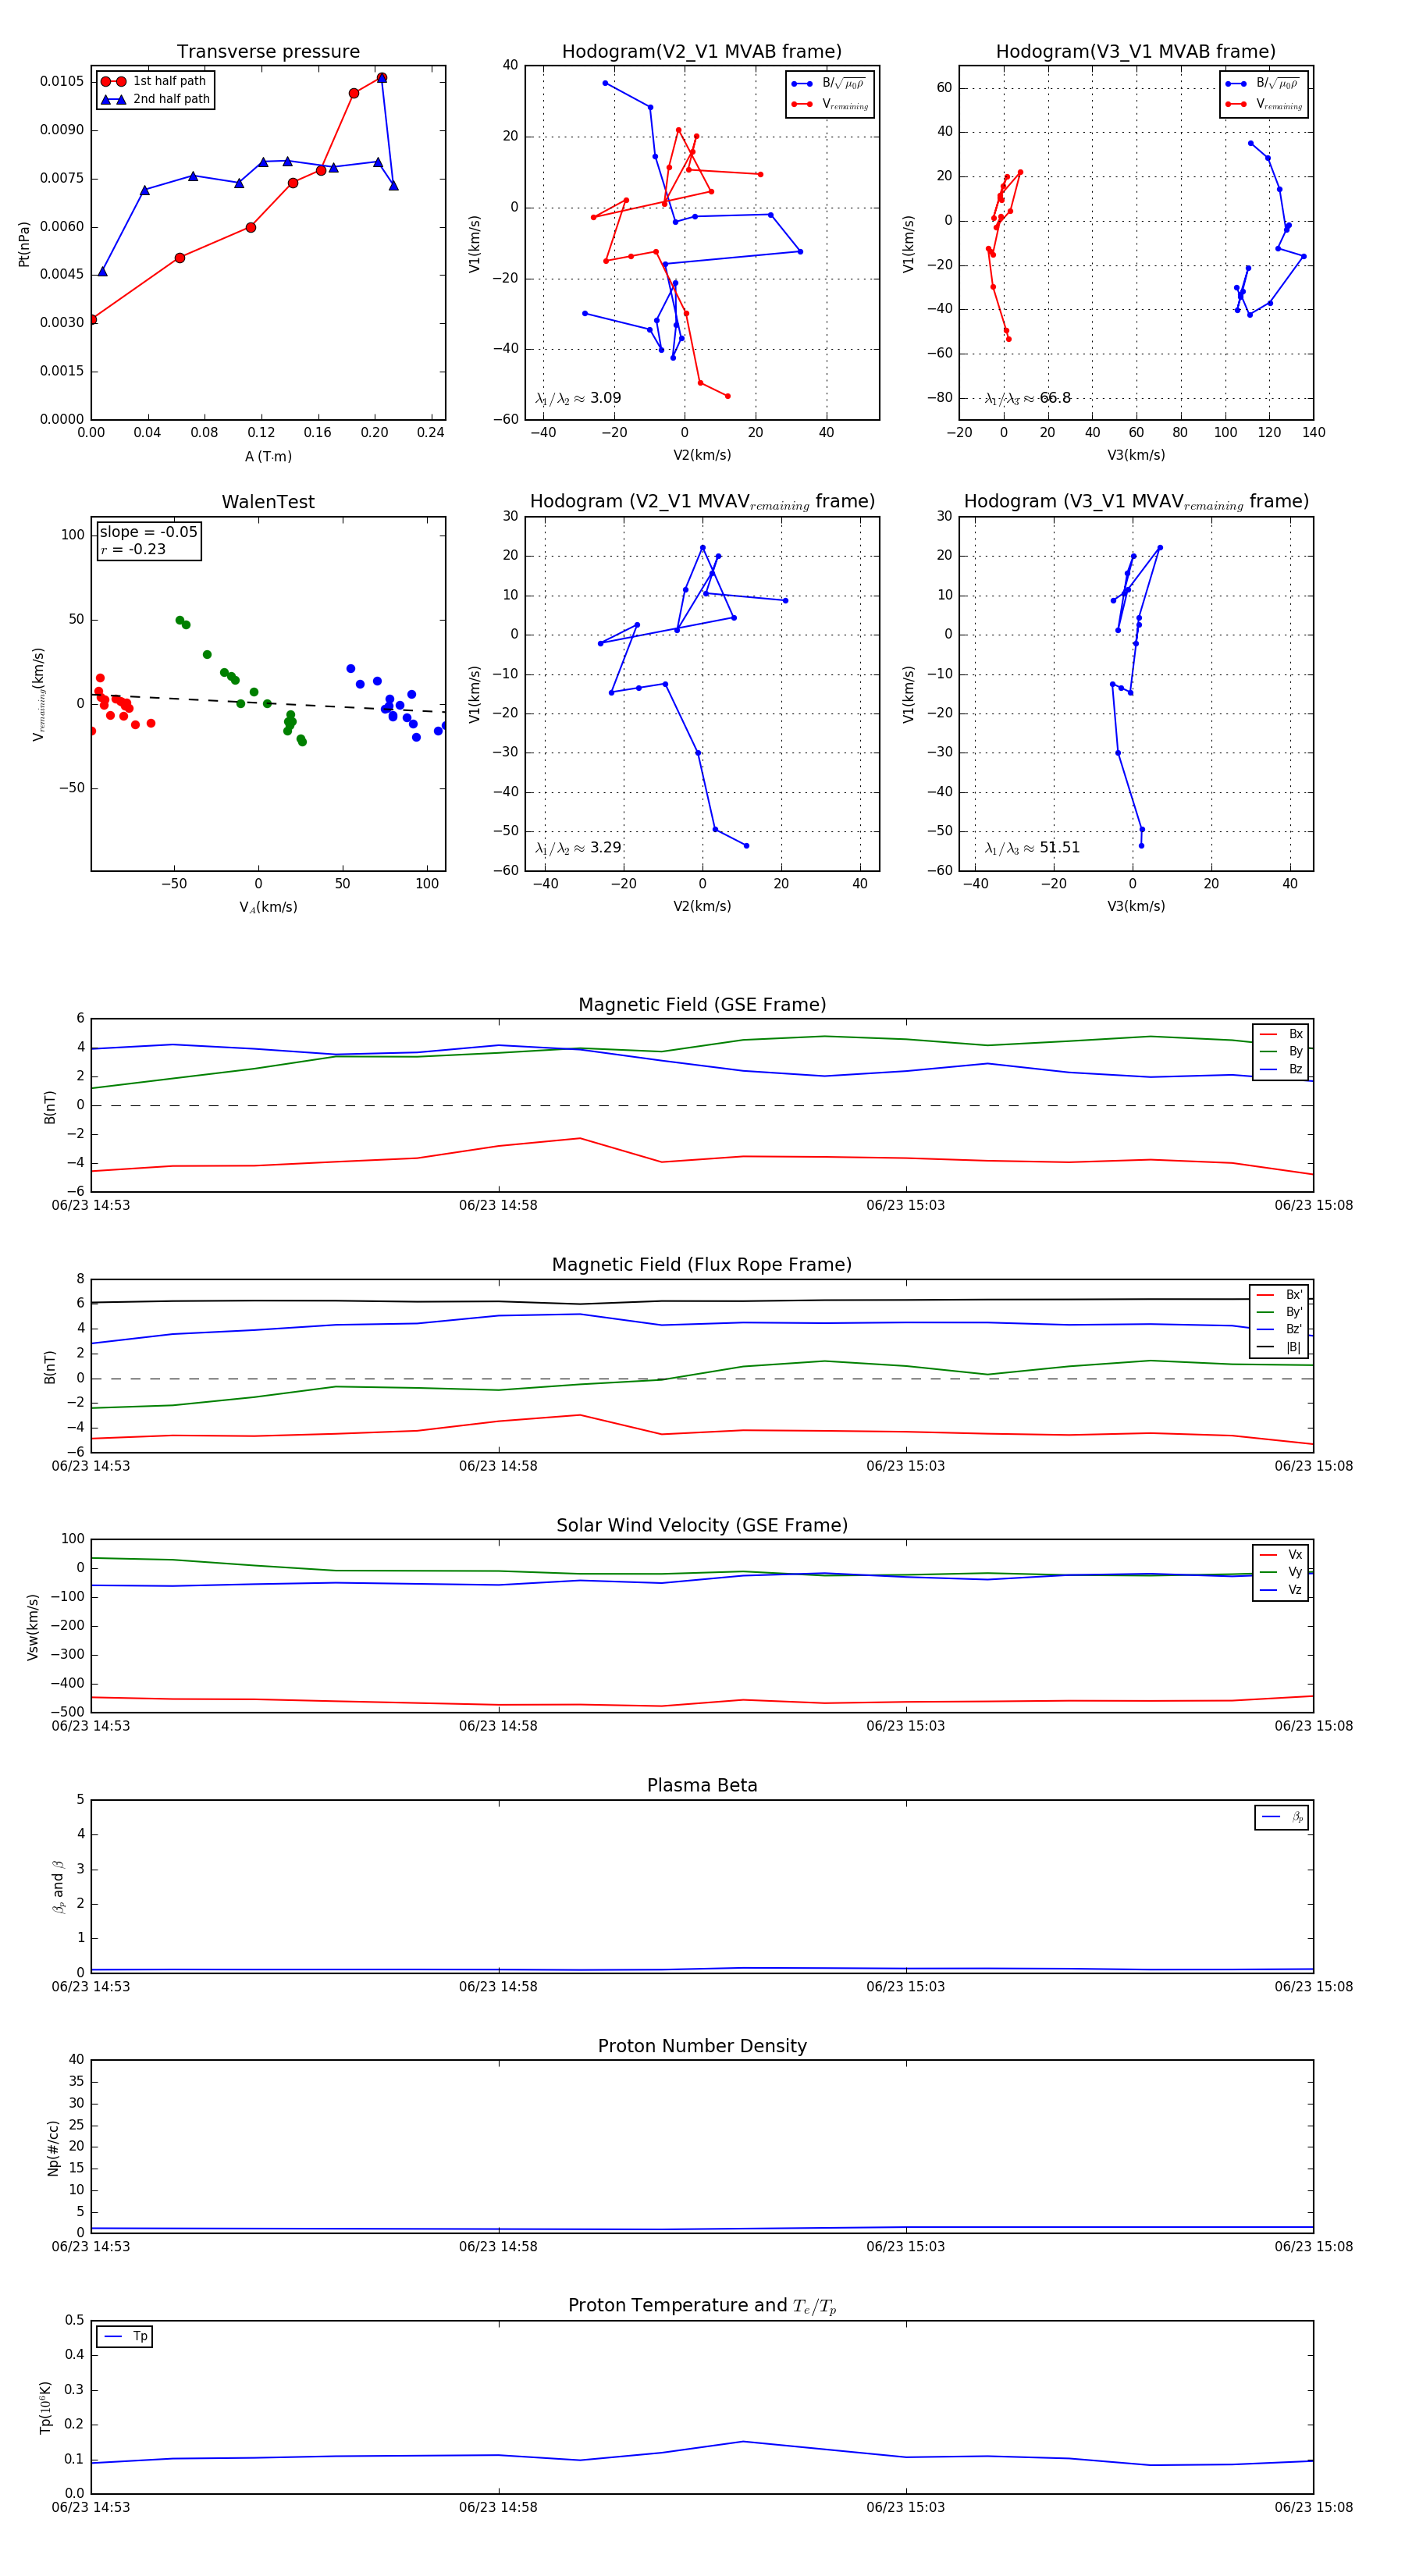Click the 'Hodogram (V2_V1 MVAV remaining frame)' title
This screenshot has width=1405, height=2576.
[x=702, y=502]
